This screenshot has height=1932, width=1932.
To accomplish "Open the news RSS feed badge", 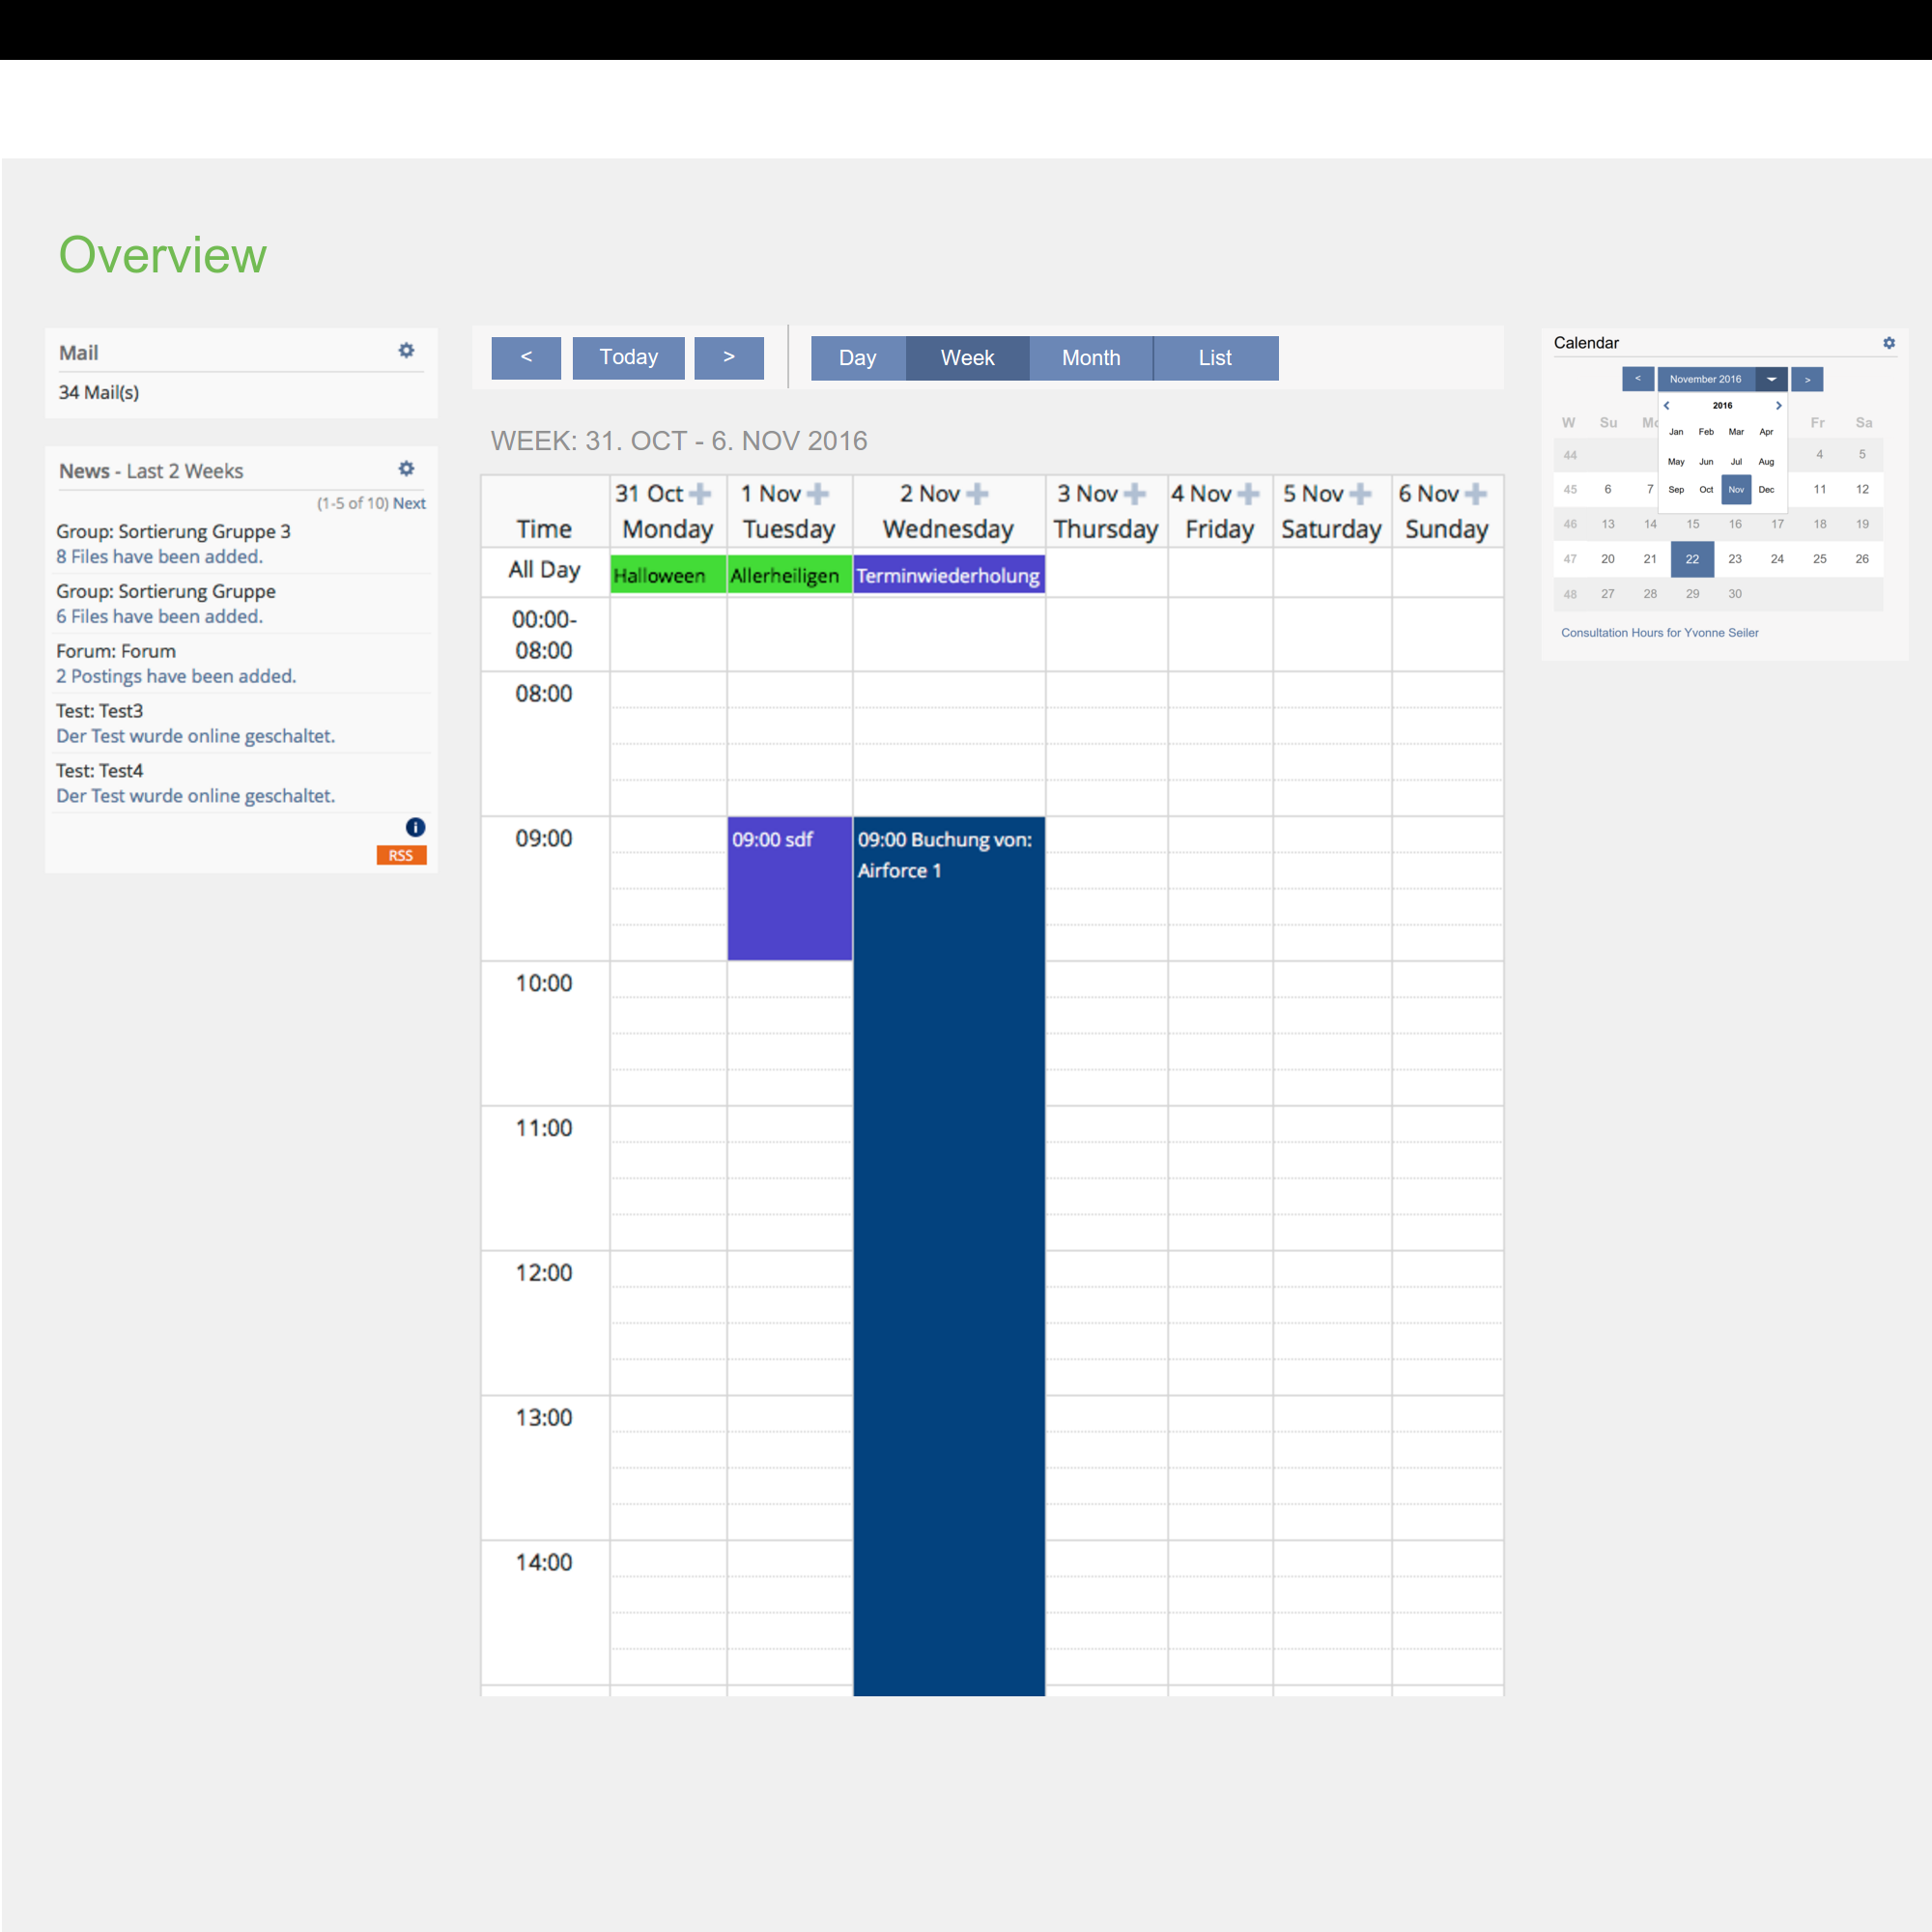I will tap(401, 855).
